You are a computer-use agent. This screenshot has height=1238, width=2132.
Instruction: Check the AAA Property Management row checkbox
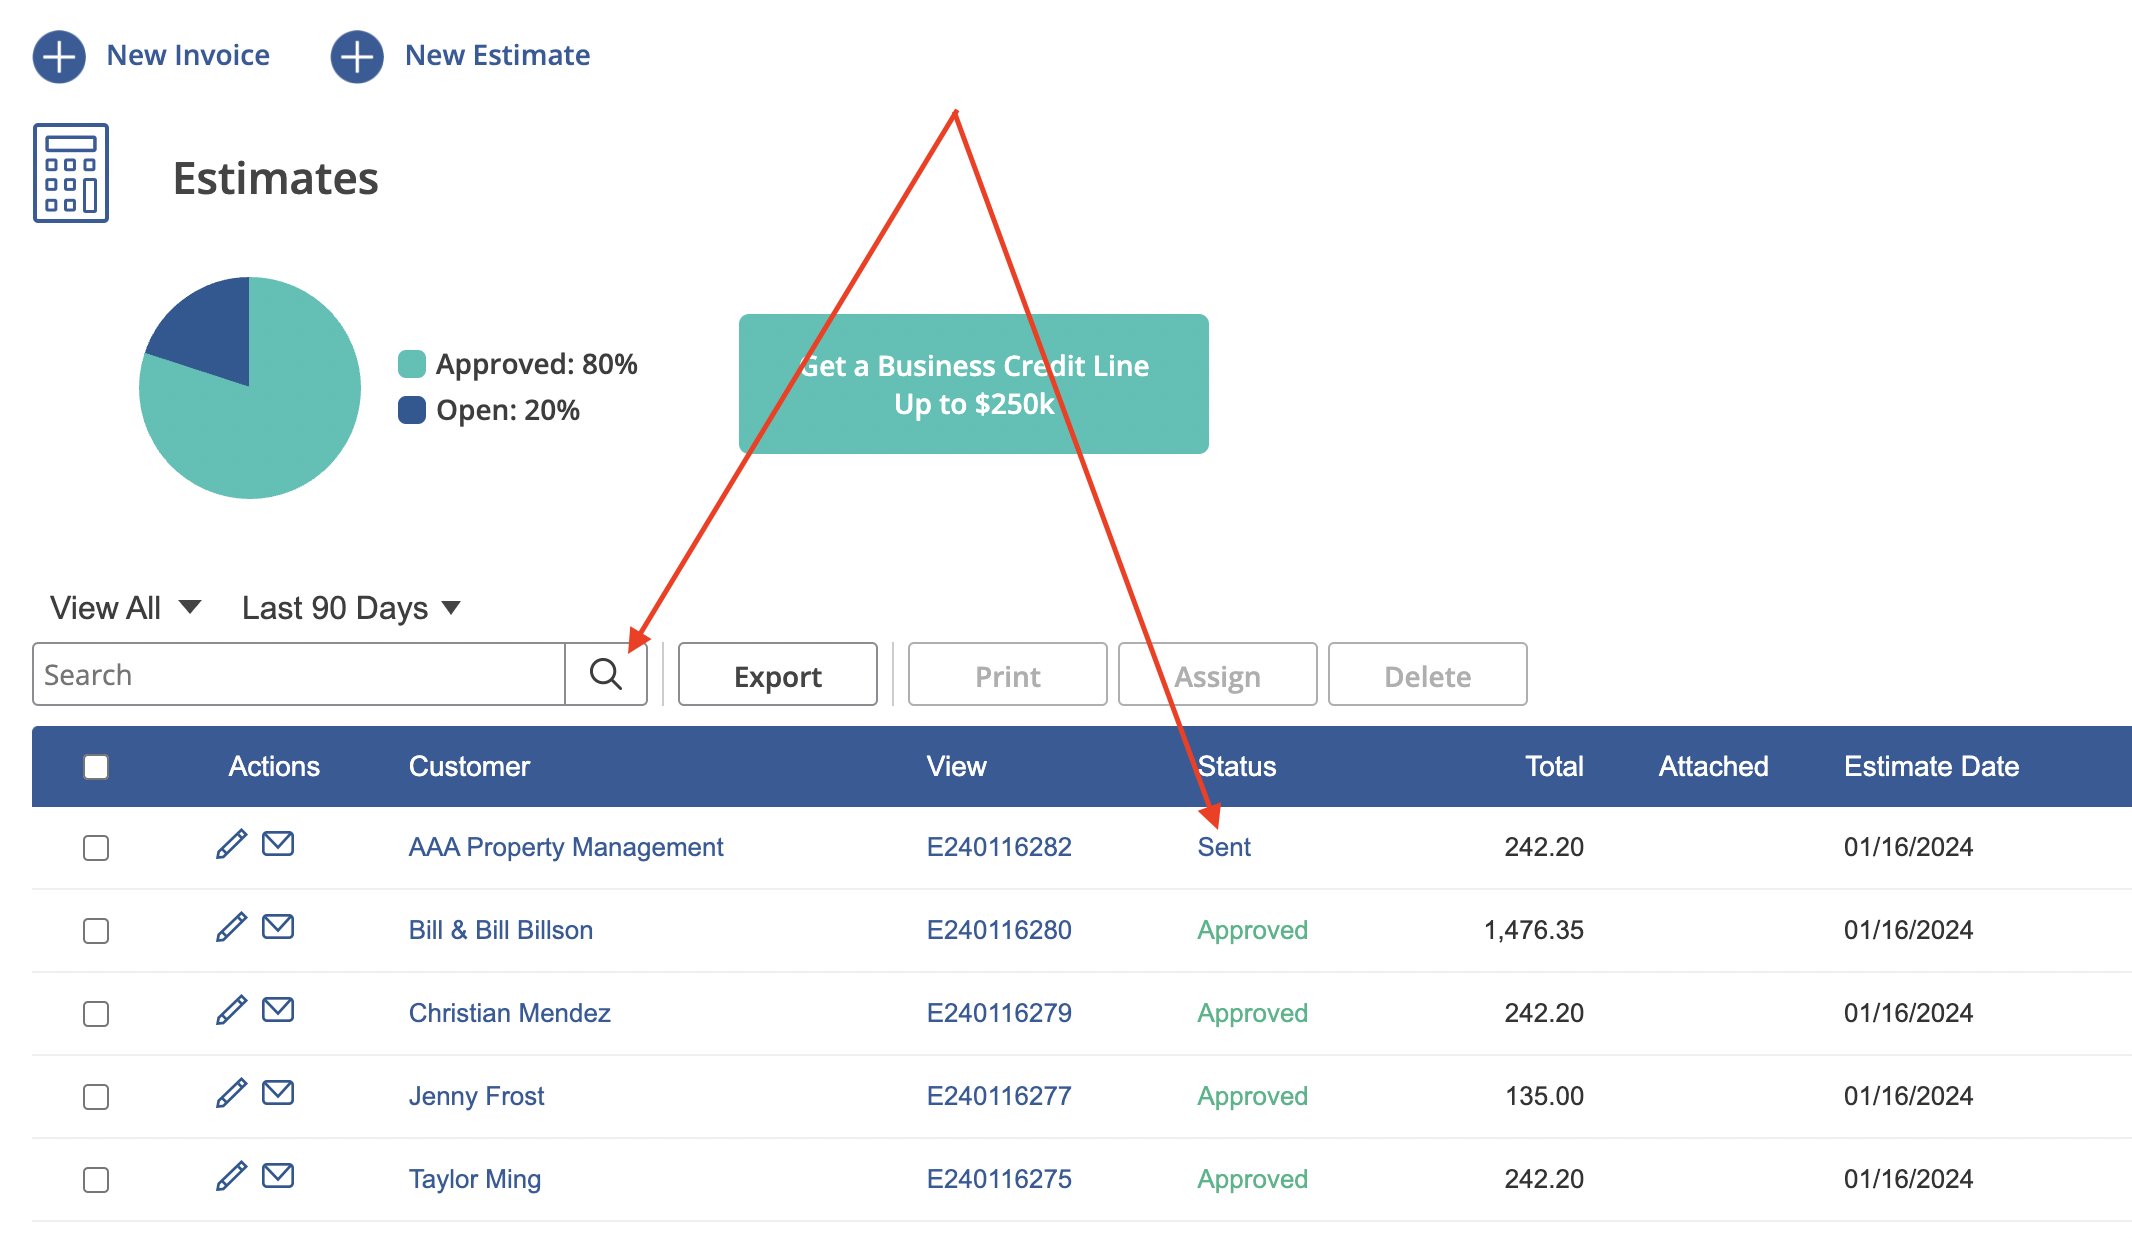tap(96, 848)
